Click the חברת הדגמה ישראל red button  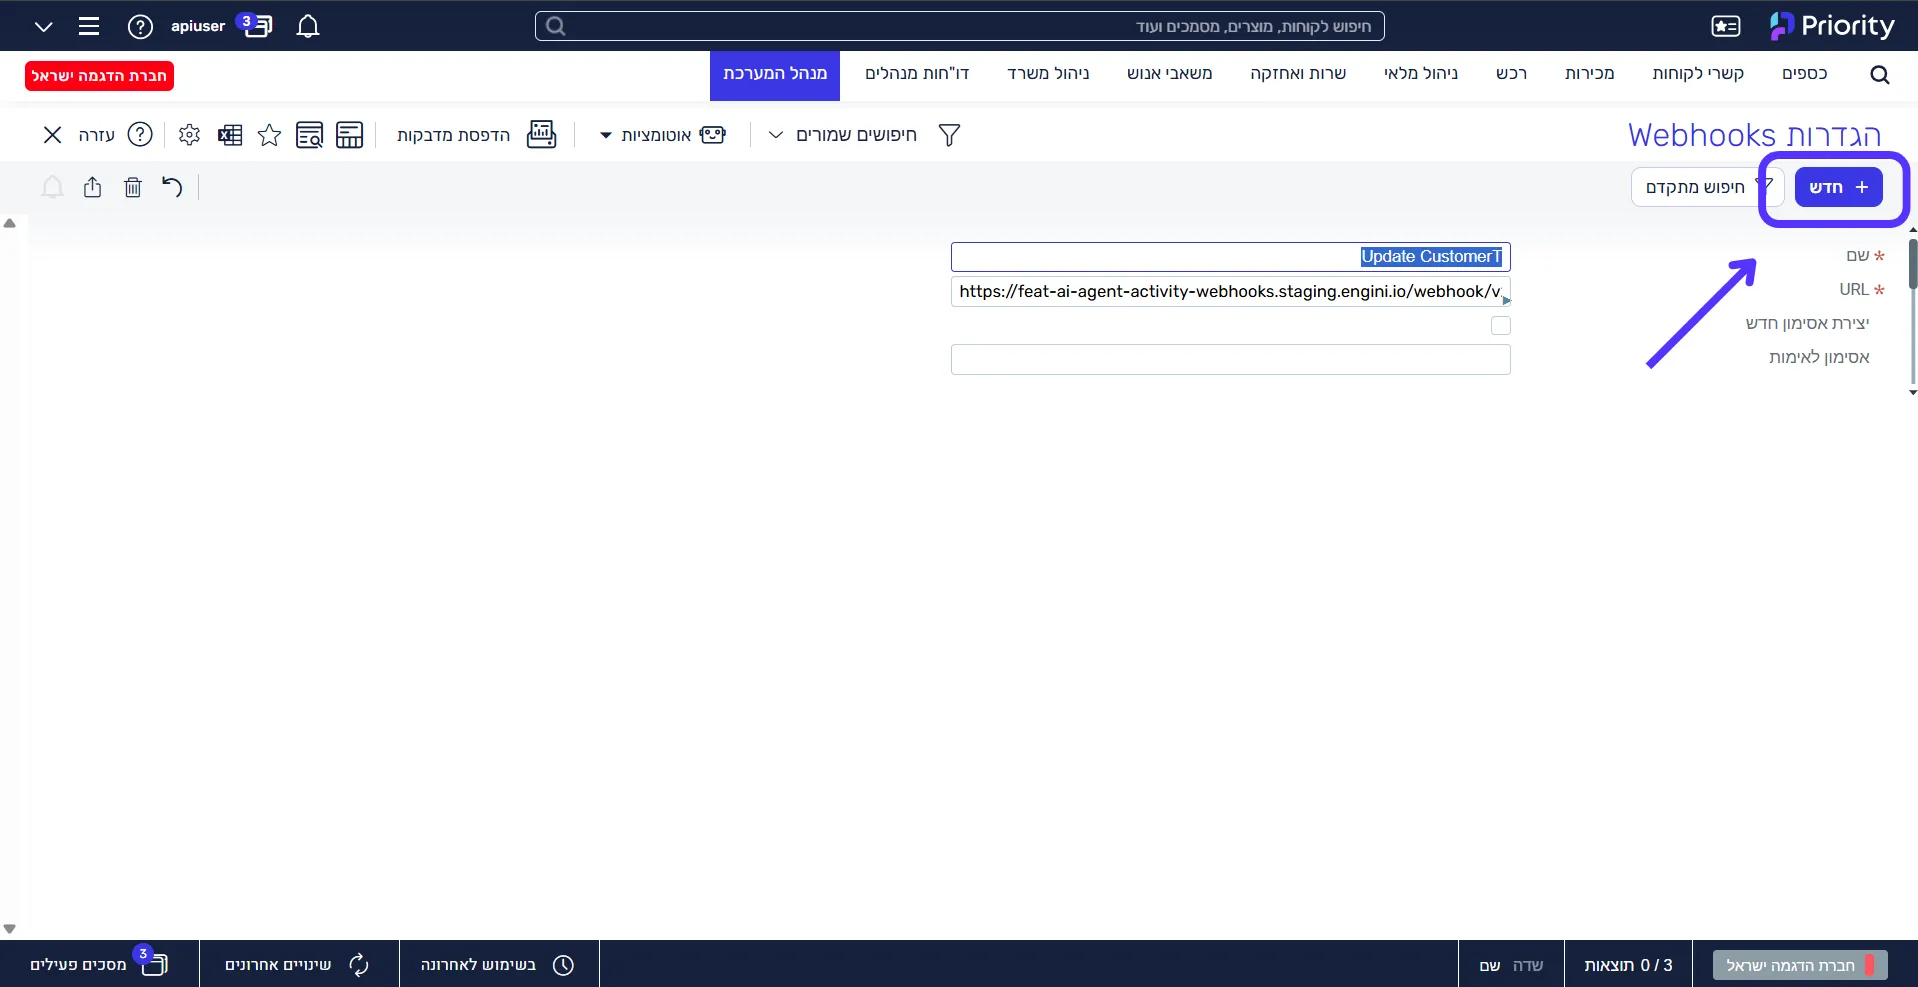click(x=99, y=76)
